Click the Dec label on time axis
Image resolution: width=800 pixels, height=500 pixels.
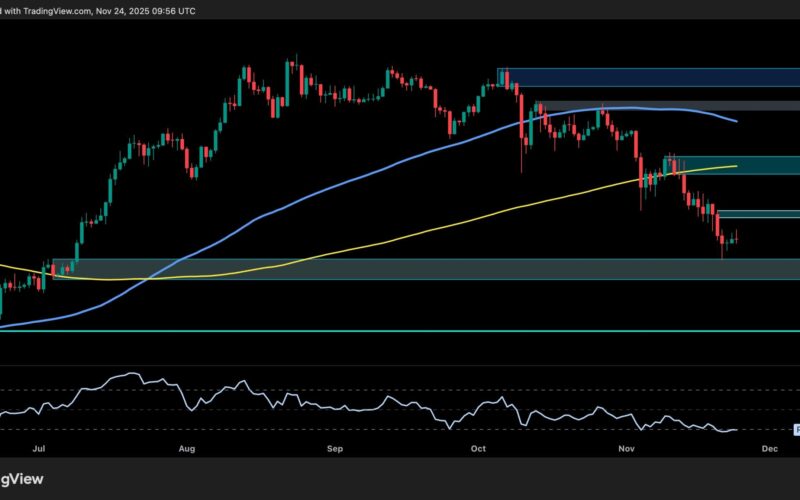(x=768, y=451)
